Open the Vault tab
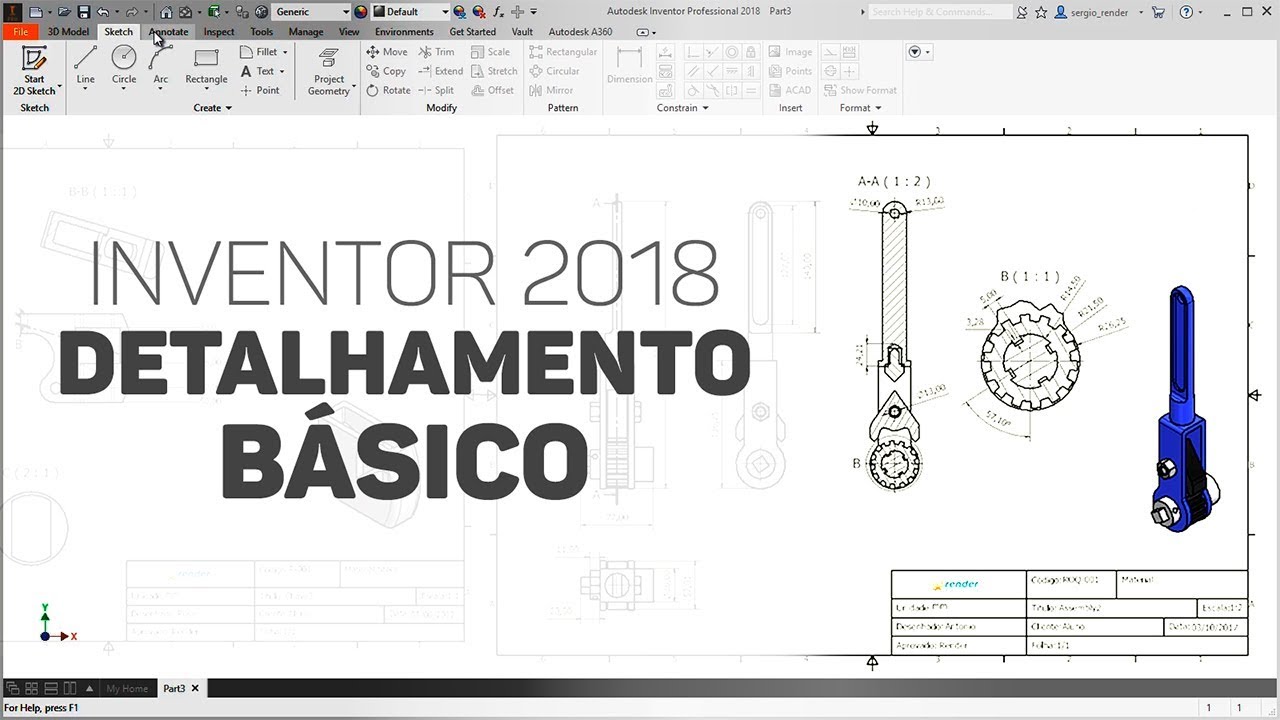This screenshot has height=720, width=1280. [522, 32]
